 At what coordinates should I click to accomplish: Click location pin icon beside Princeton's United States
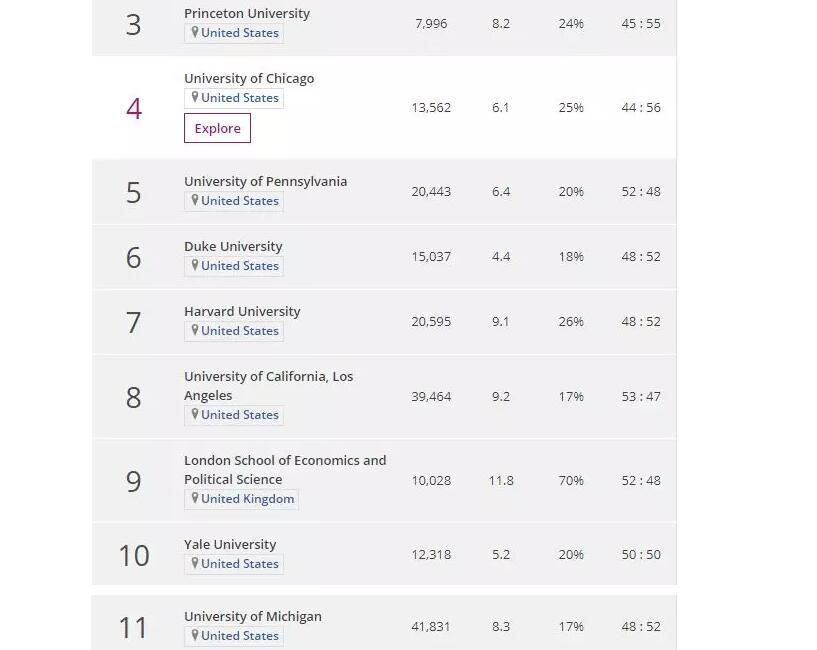[x=195, y=33]
